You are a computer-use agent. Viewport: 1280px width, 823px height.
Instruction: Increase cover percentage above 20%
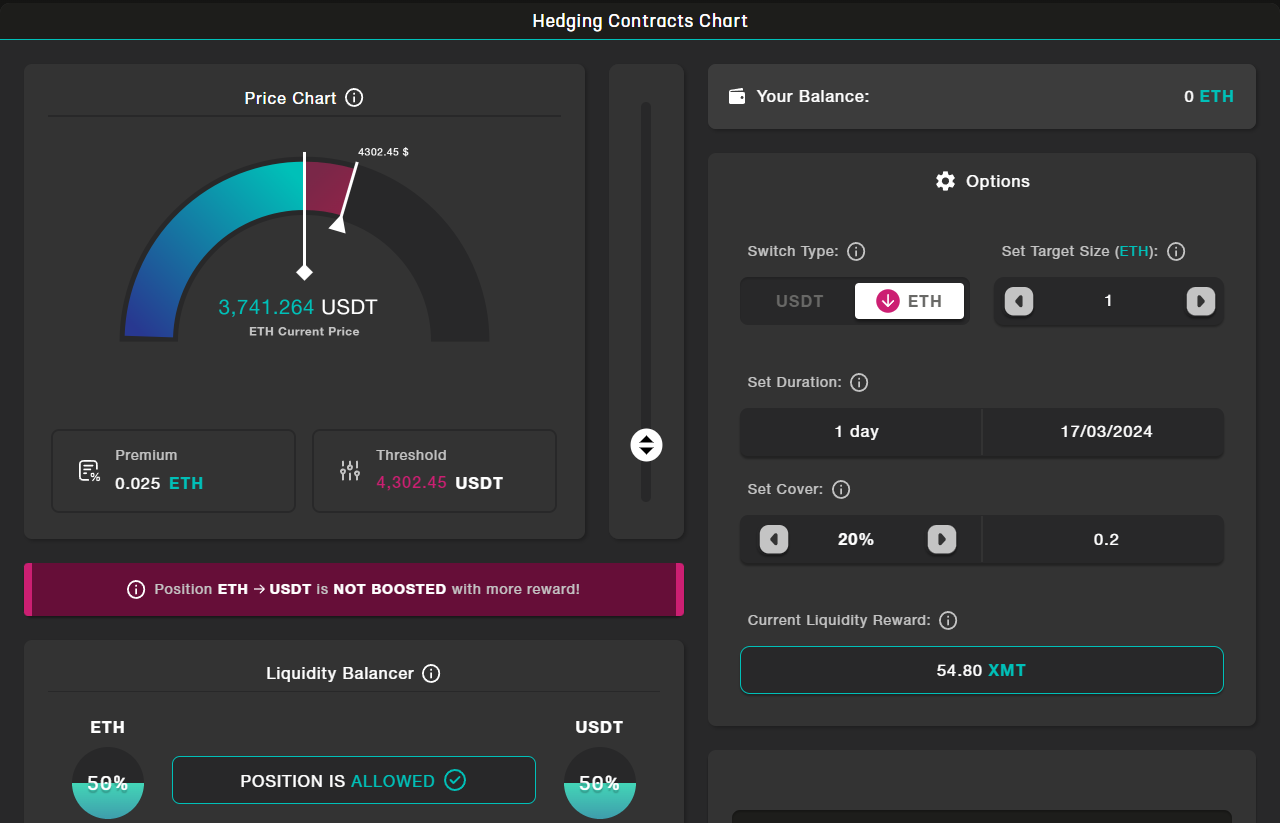pyautogui.click(x=941, y=540)
